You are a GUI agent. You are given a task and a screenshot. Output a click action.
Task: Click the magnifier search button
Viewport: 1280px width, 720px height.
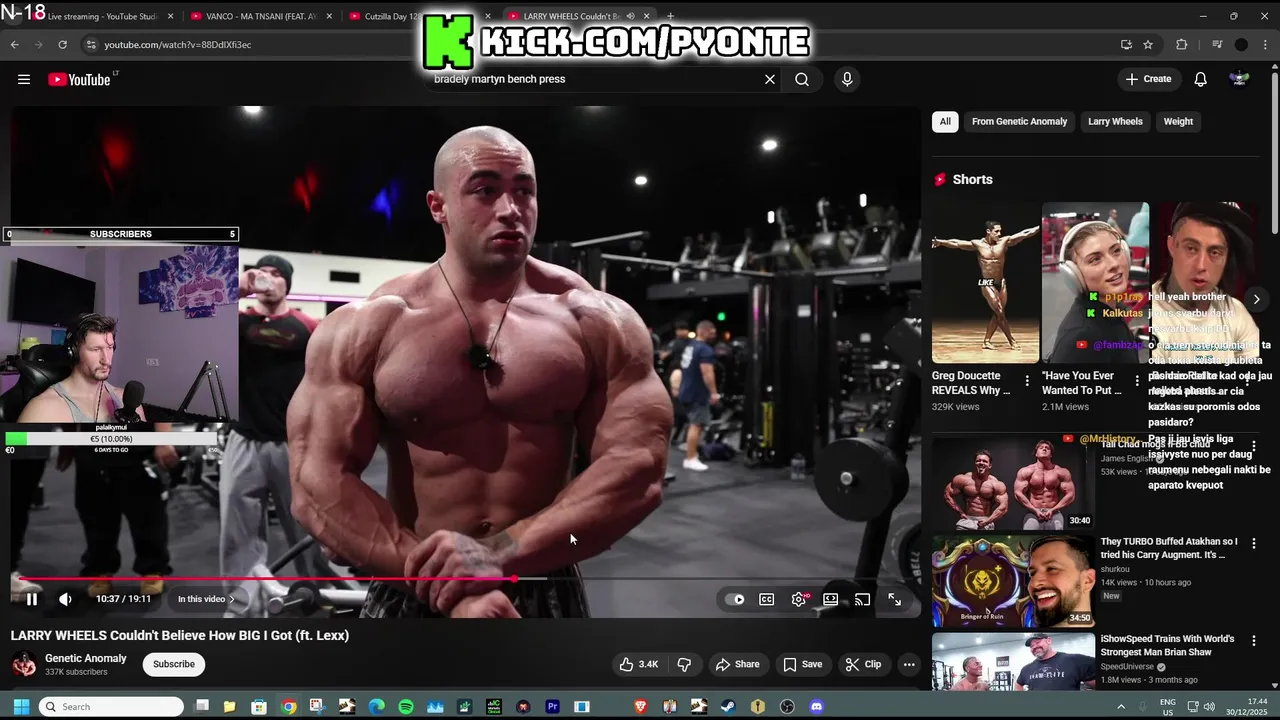[x=802, y=79]
